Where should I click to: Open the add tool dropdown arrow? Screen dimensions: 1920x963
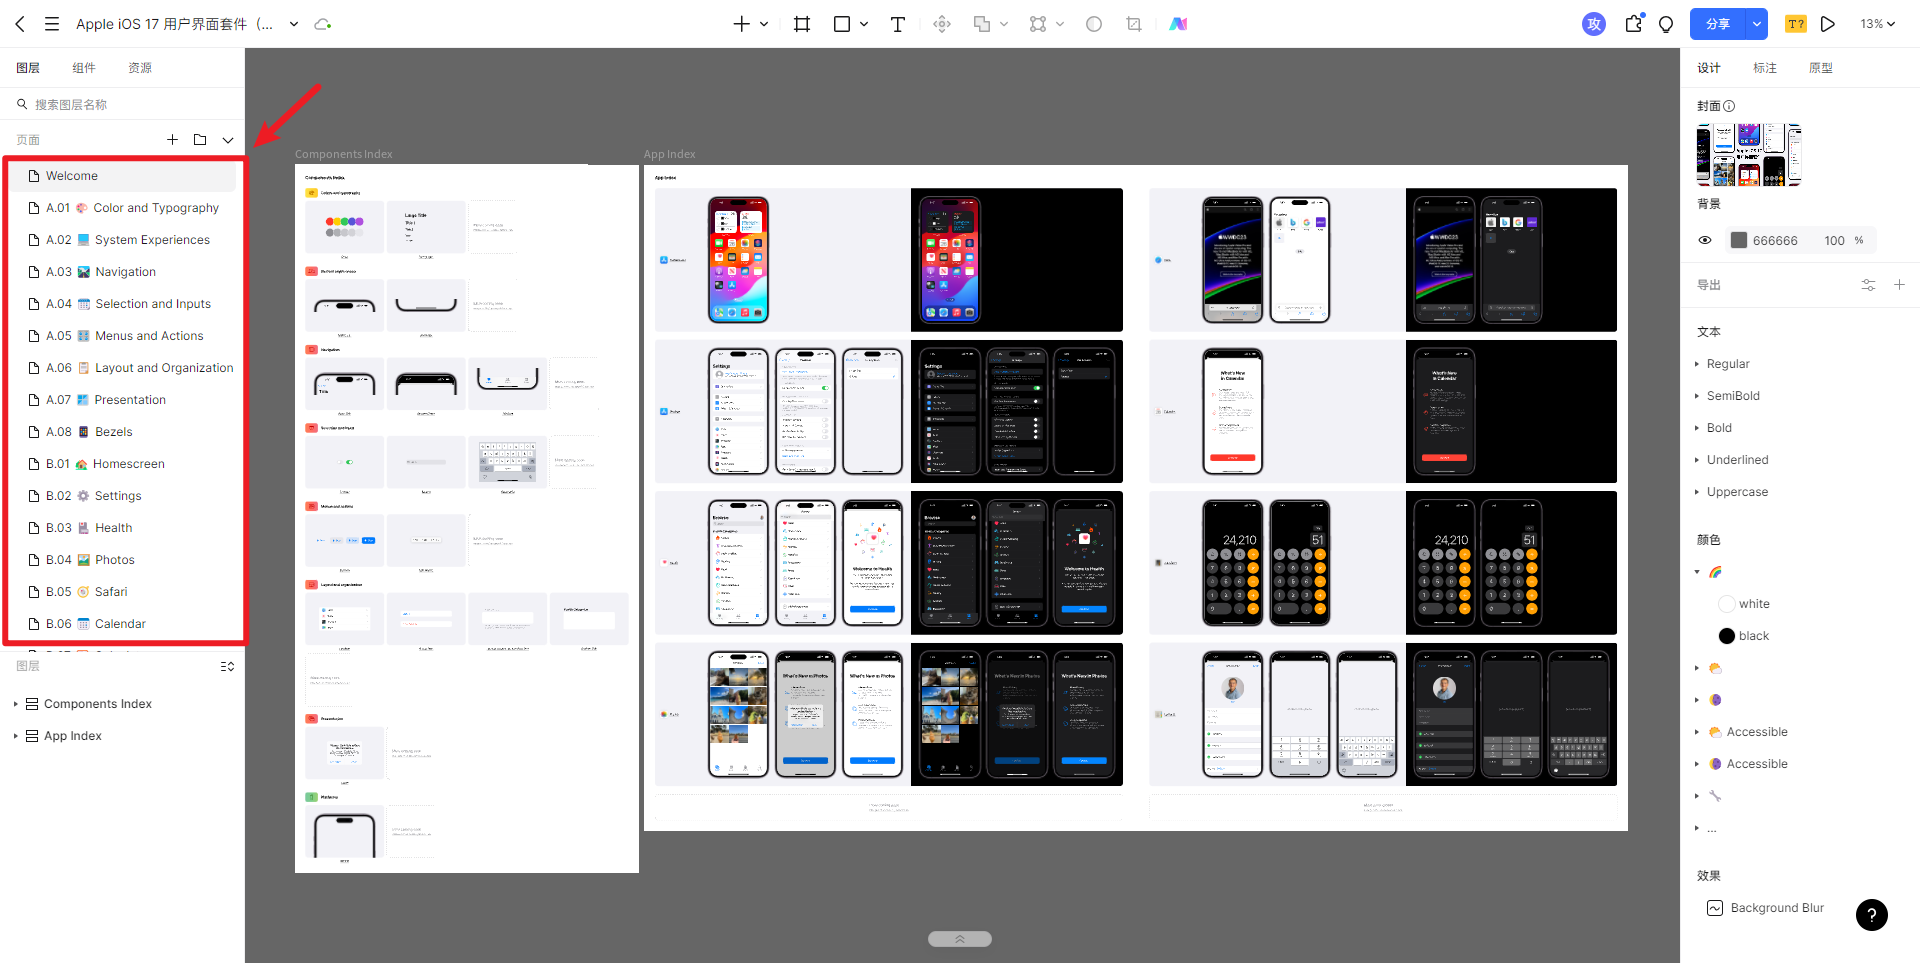click(x=764, y=24)
